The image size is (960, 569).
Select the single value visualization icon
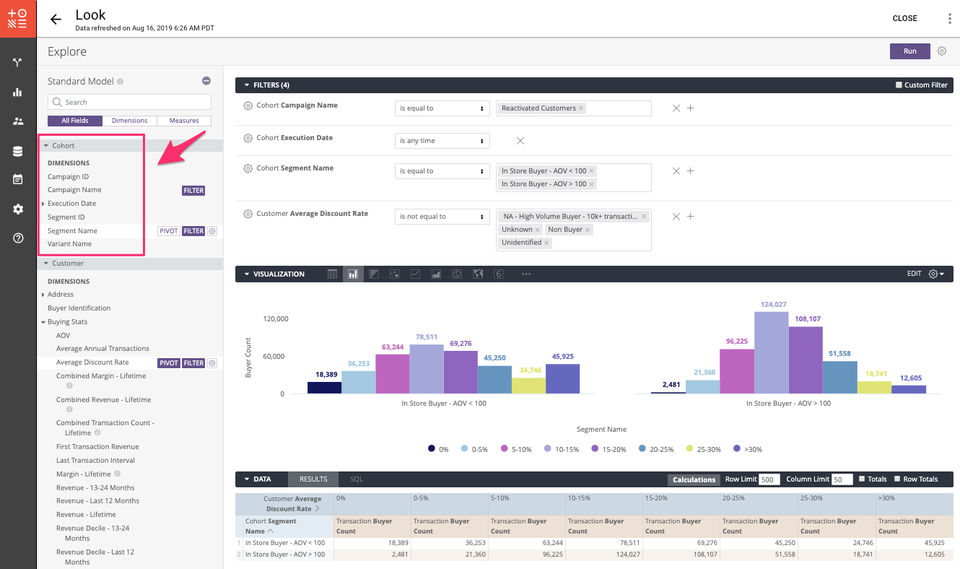498,274
